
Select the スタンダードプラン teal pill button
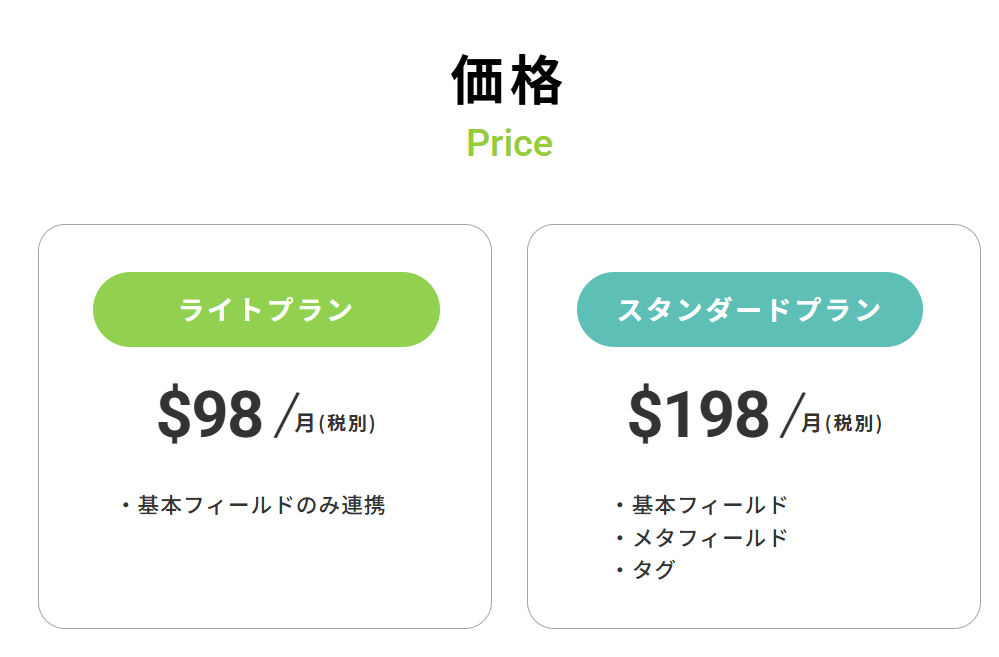(749, 310)
